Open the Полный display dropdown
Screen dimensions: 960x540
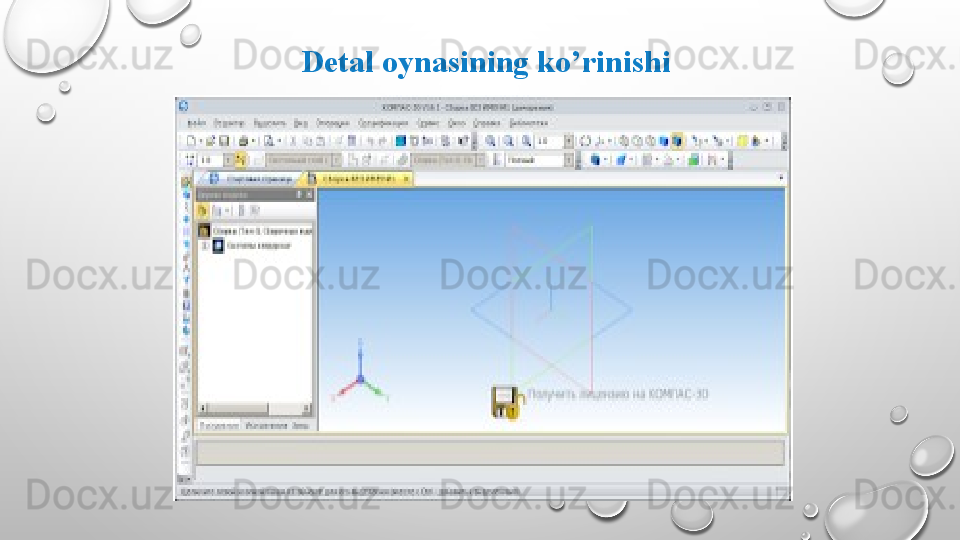[569, 159]
